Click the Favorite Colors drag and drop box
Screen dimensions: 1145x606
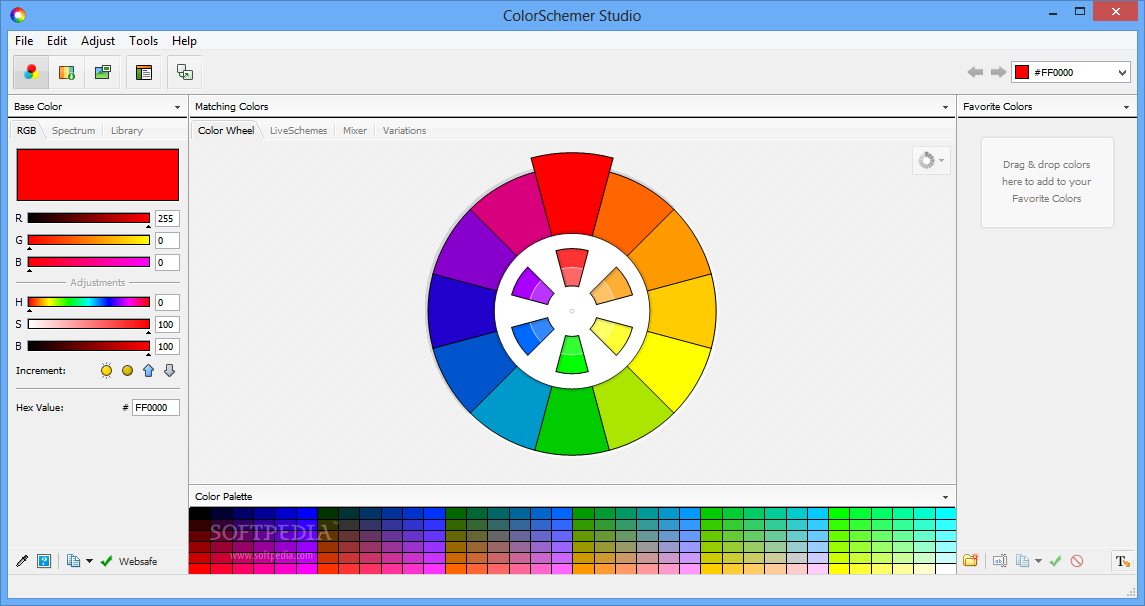(x=1047, y=183)
